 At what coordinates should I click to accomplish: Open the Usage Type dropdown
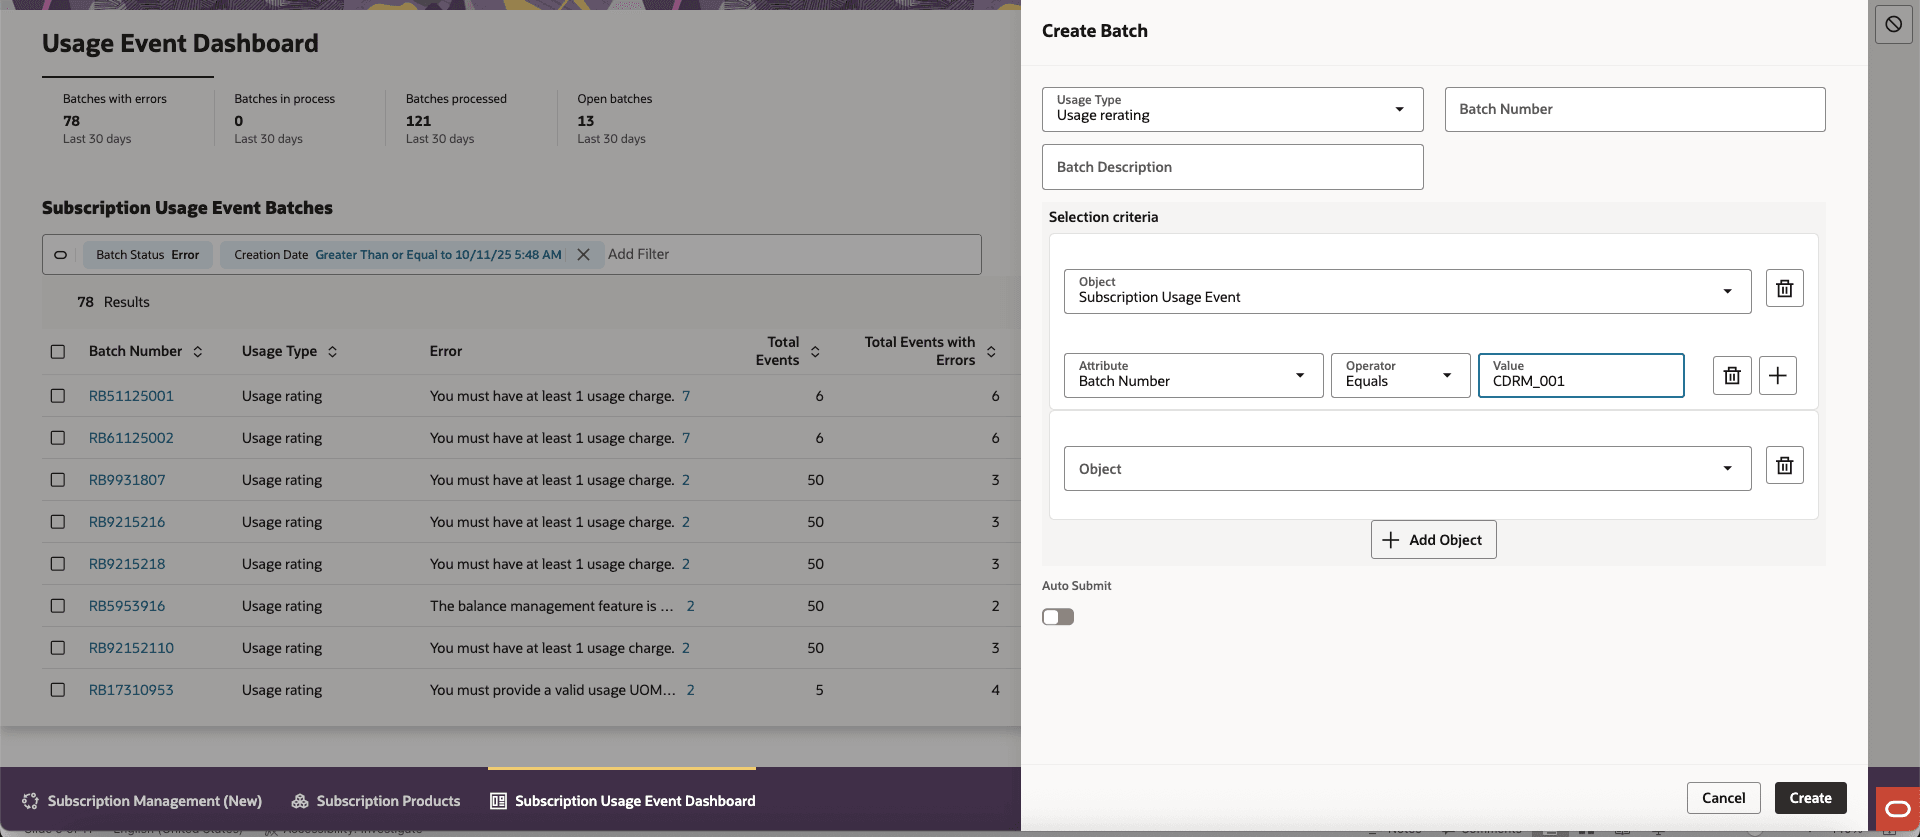coord(1232,109)
